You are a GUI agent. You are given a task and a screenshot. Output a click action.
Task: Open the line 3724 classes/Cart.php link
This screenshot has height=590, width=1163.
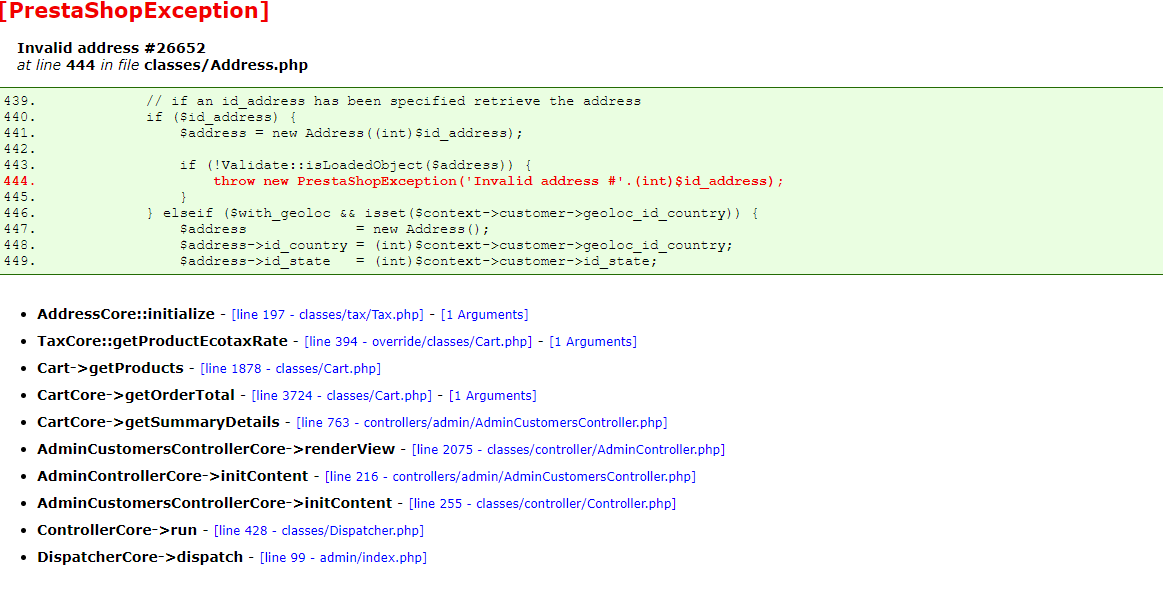pyautogui.click(x=341, y=396)
